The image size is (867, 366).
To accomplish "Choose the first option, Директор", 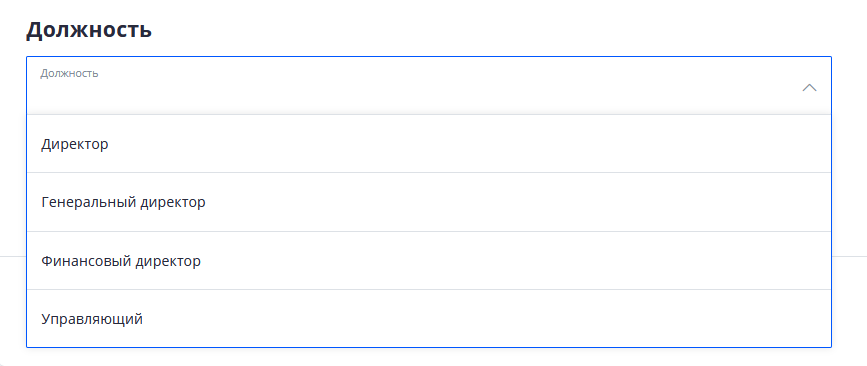I will coord(429,144).
